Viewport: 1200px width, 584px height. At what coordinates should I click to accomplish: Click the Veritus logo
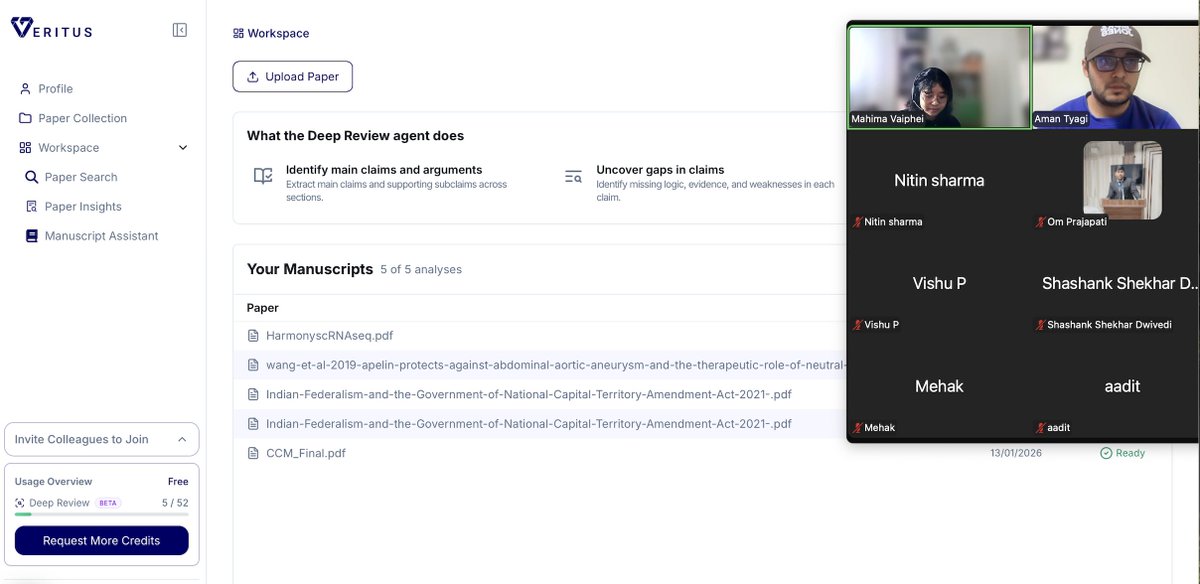[51, 29]
